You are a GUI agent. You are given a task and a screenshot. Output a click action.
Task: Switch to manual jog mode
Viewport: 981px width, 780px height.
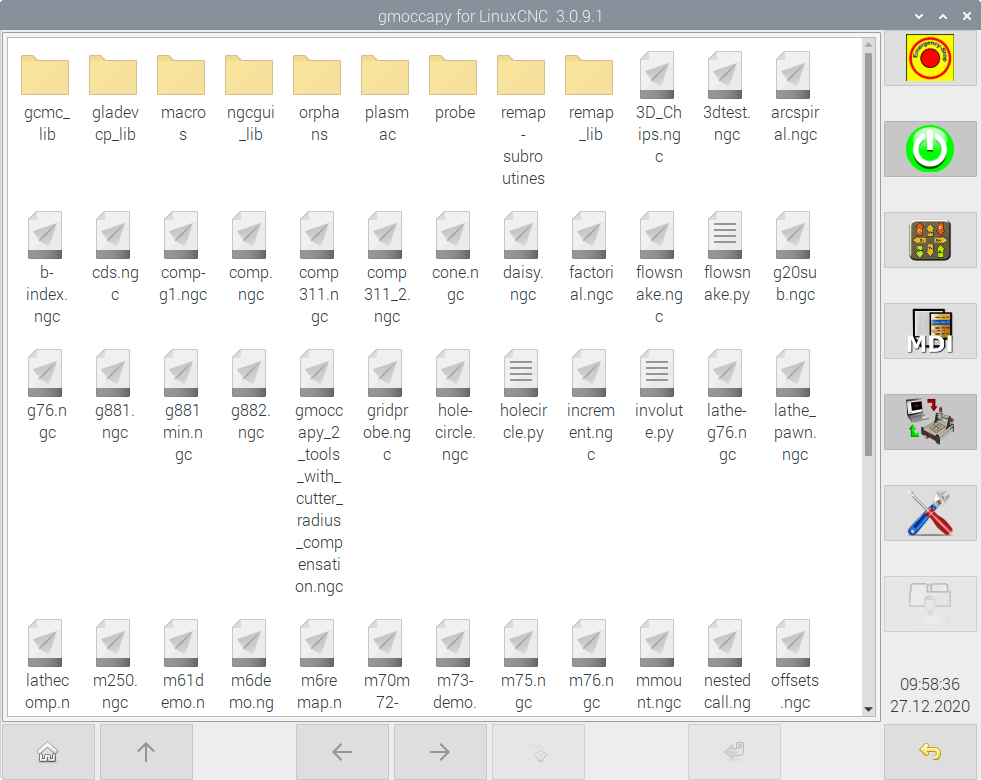click(929, 241)
